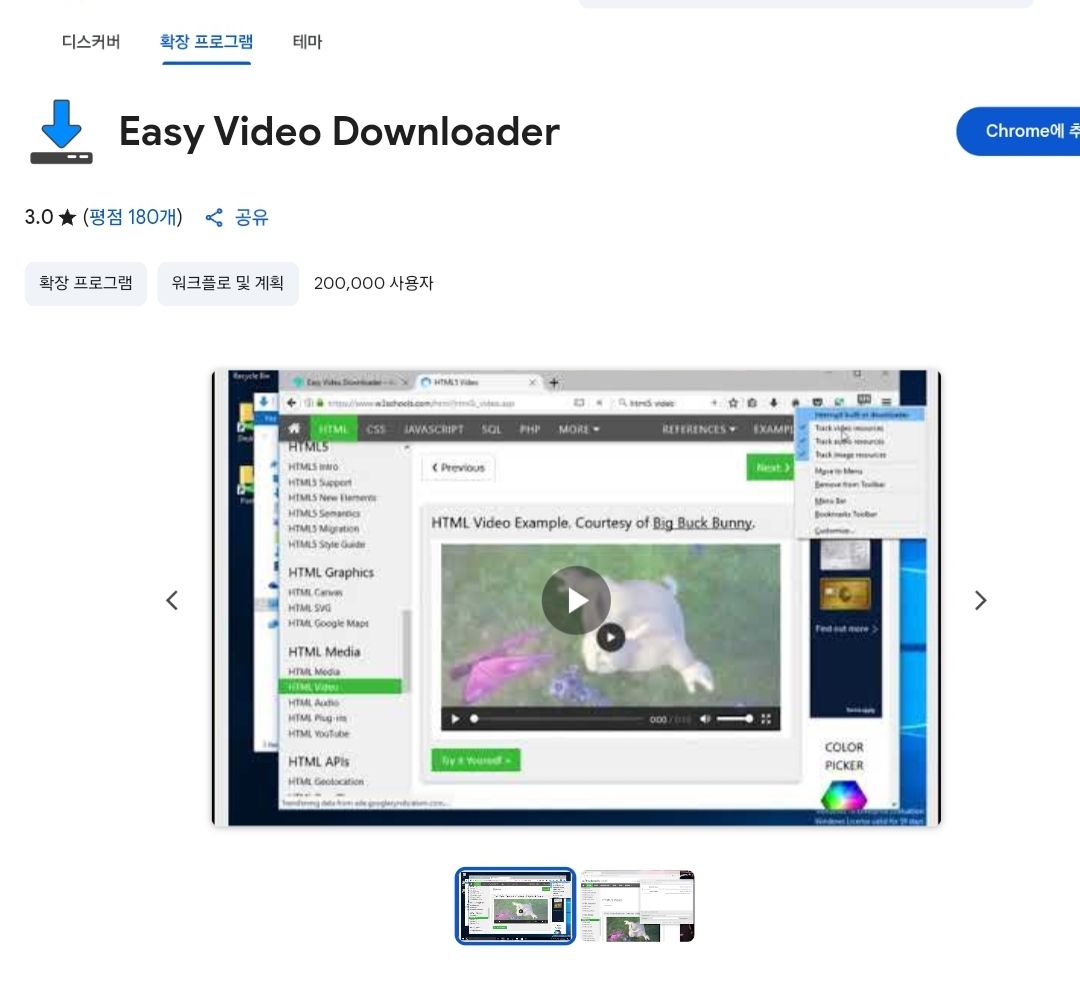Image resolution: width=1080 pixels, height=1002 pixels.
Task: Open the 평점 180개 ratings link
Action: click(x=135, y=218)
